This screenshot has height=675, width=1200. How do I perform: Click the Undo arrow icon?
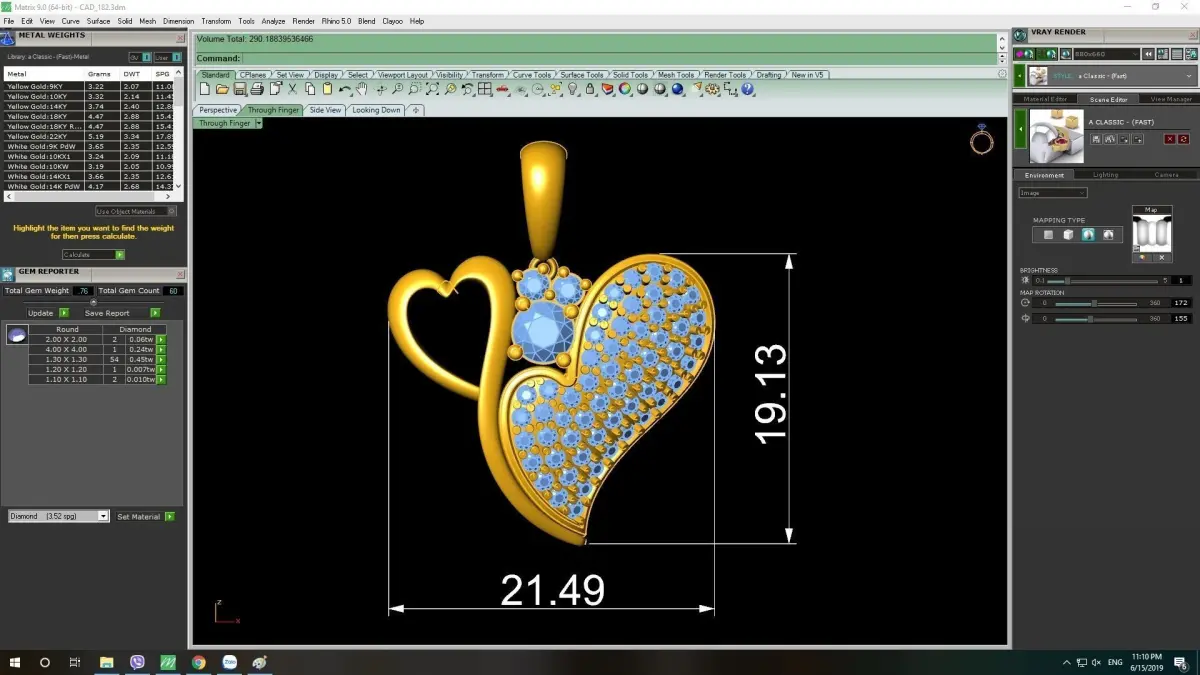point(345,90)
